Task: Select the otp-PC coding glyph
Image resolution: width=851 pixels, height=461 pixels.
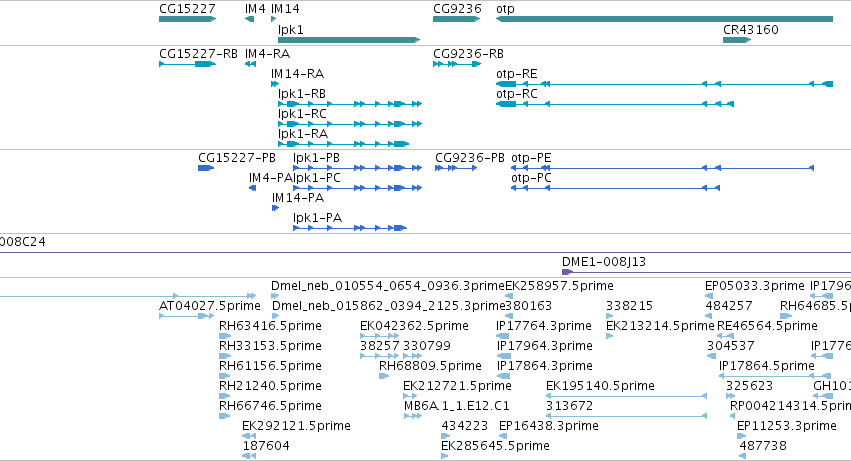Action: (x=615, y=188)
